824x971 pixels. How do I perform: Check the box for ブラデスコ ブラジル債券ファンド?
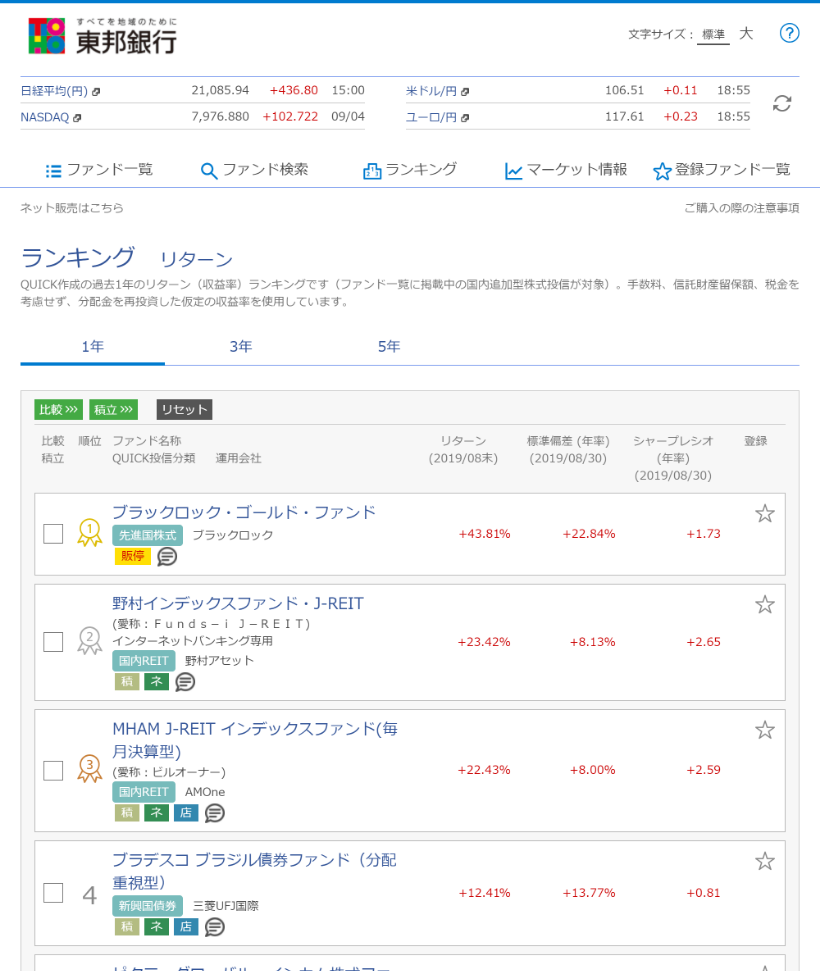coord(53,893)
